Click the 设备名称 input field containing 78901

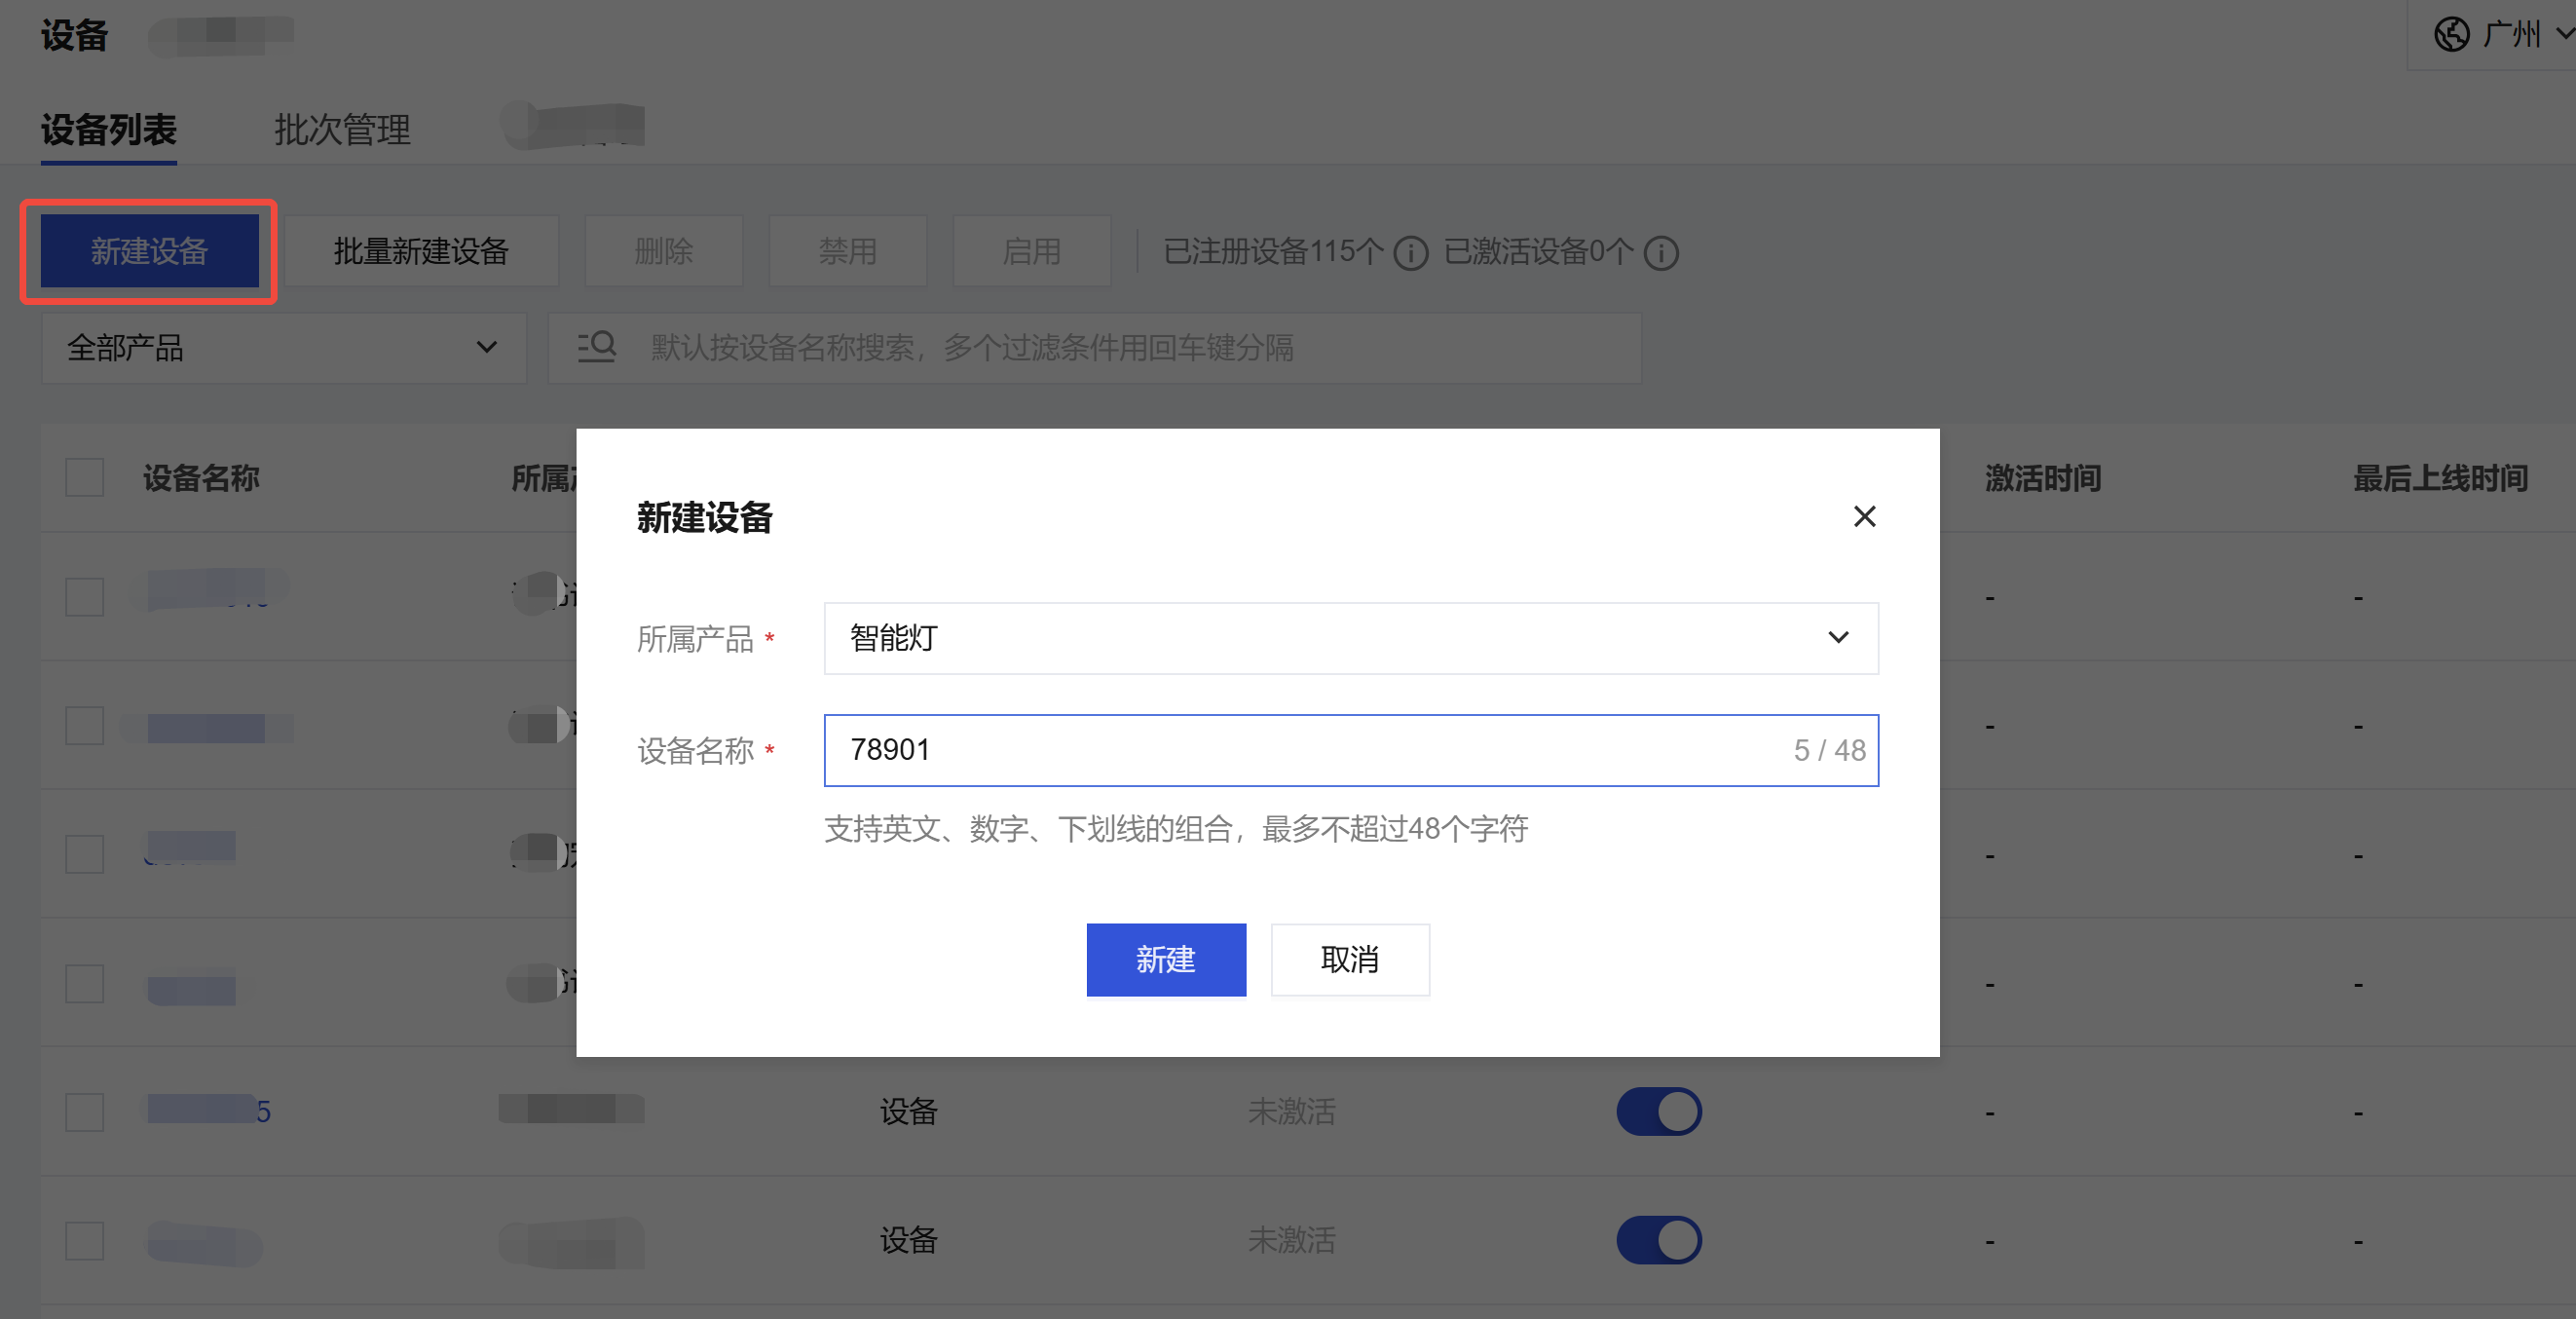pos(1300,750)
